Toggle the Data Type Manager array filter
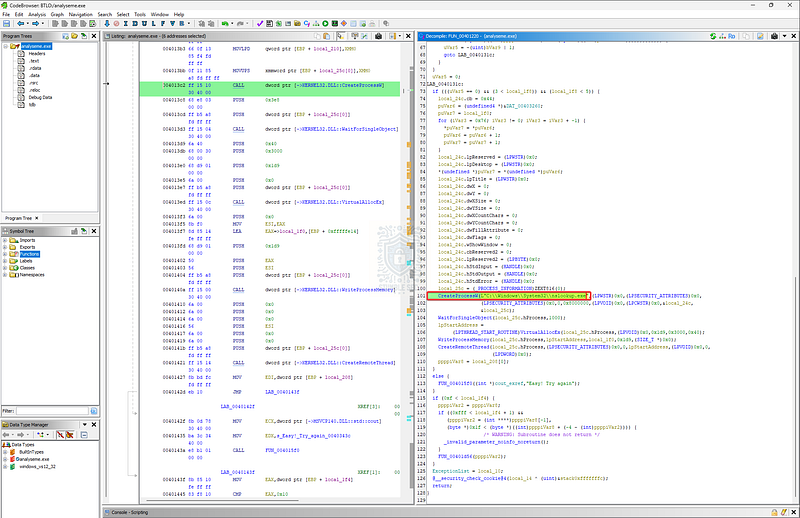 click(60, 435)
